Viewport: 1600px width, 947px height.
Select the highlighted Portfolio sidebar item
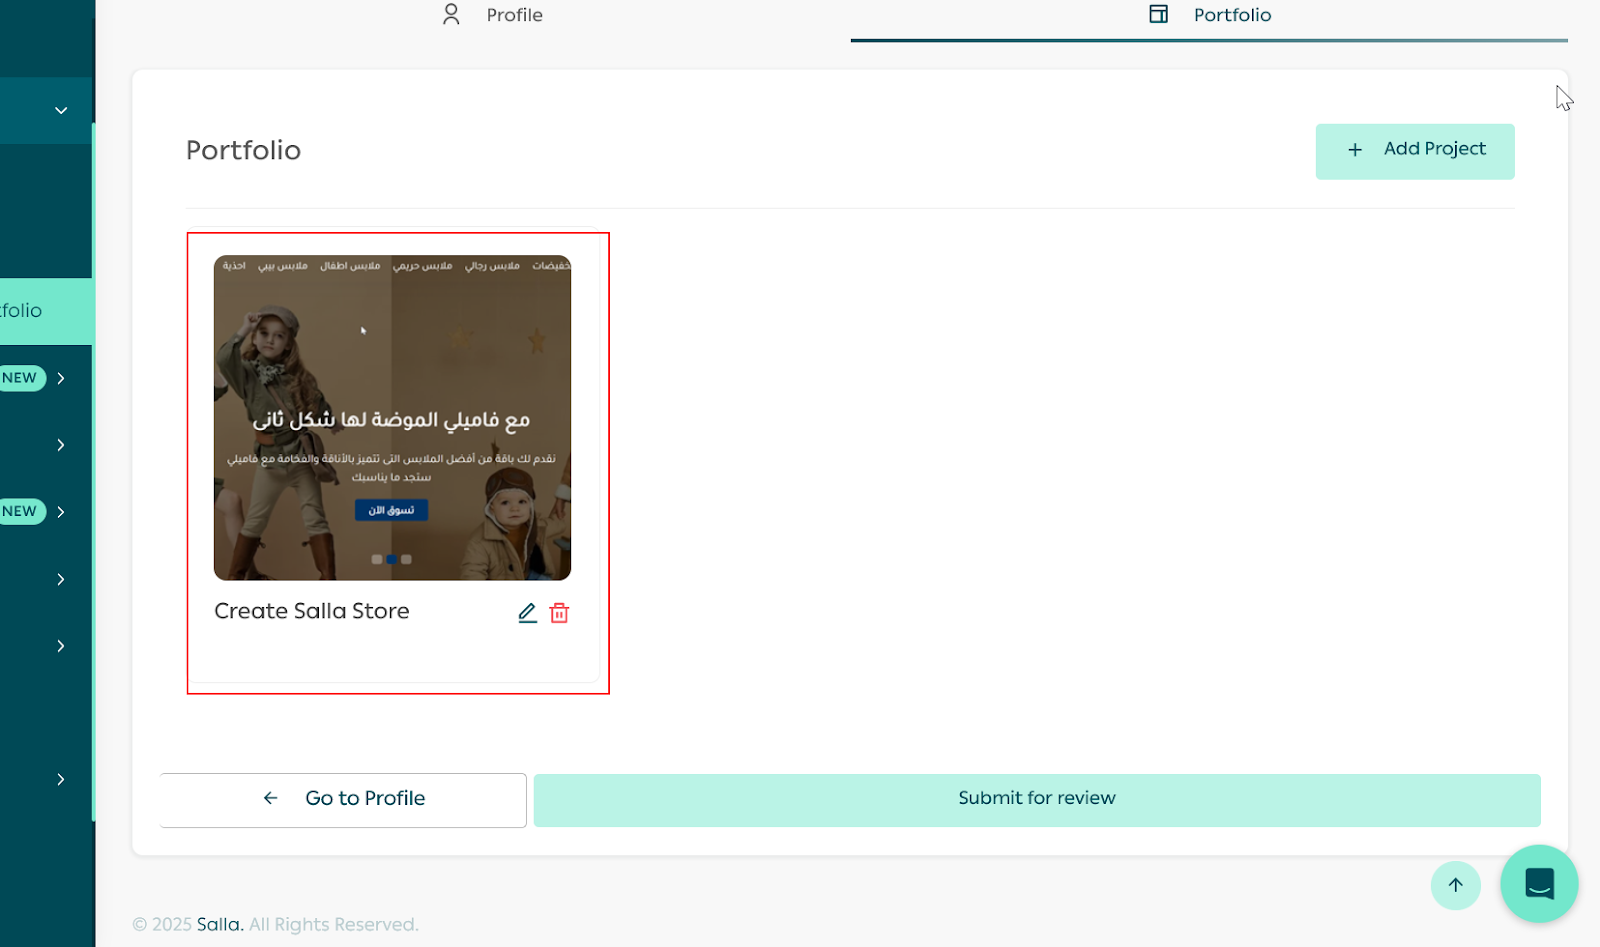point(30,311)
